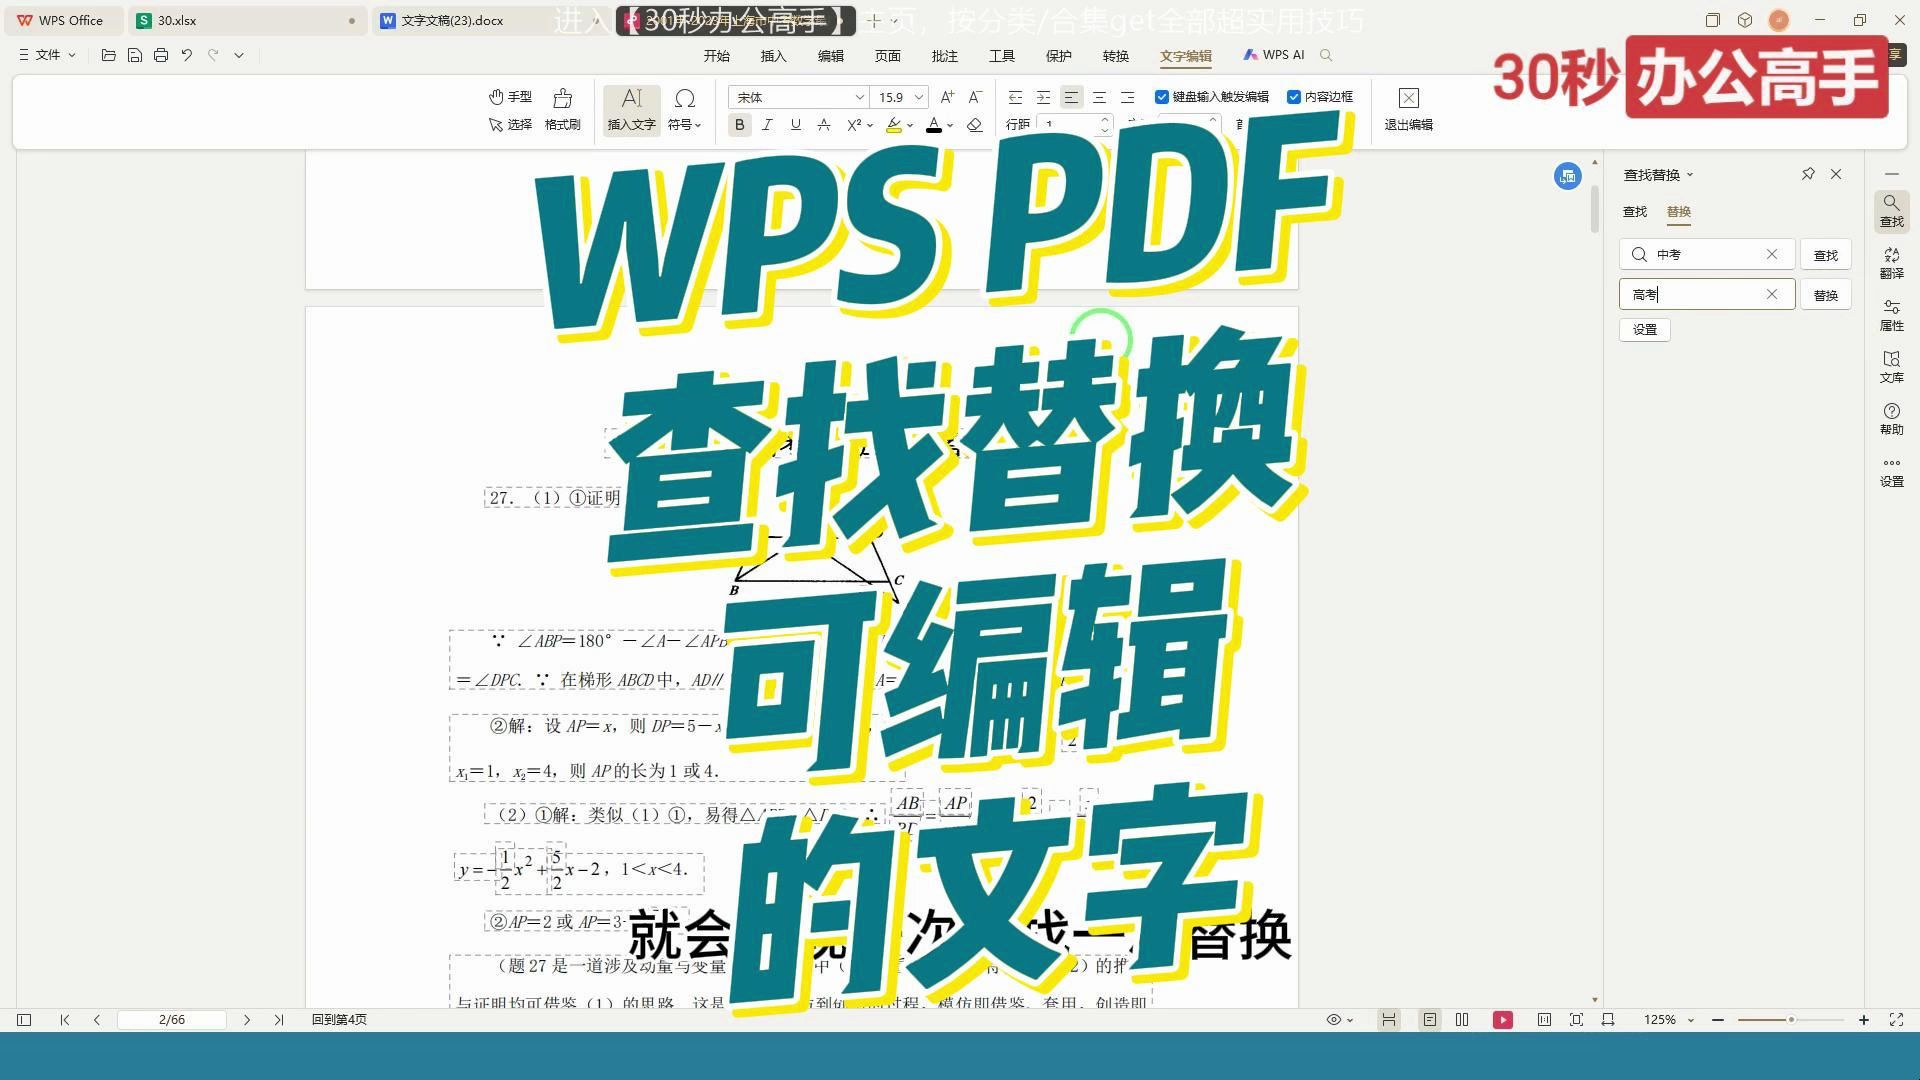Pin the find and replace panel
This screenshot has width=1920, height=1080.
coord(1808,174)
